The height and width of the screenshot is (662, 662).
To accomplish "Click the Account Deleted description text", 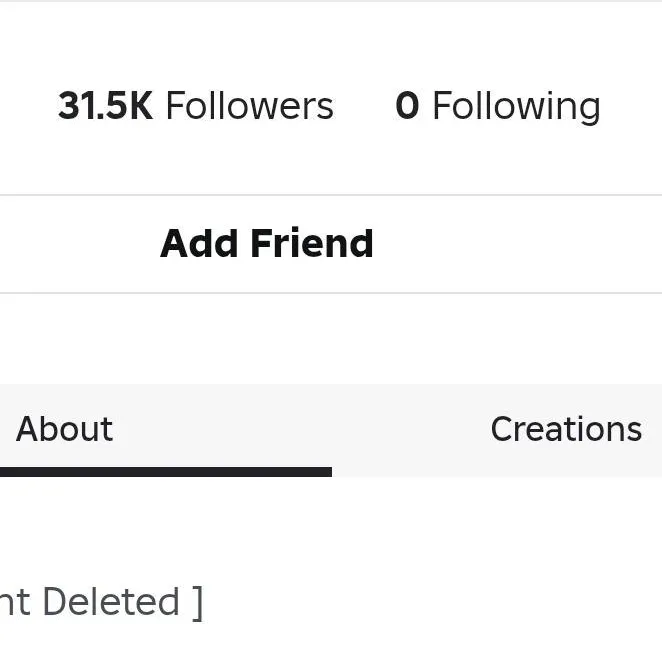I will (x=100, y=602).
